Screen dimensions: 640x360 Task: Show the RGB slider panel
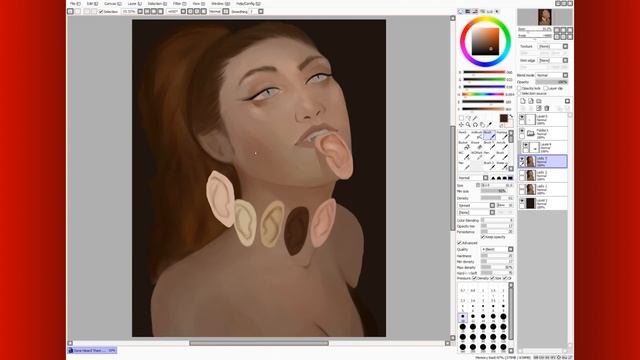[468, 11]
